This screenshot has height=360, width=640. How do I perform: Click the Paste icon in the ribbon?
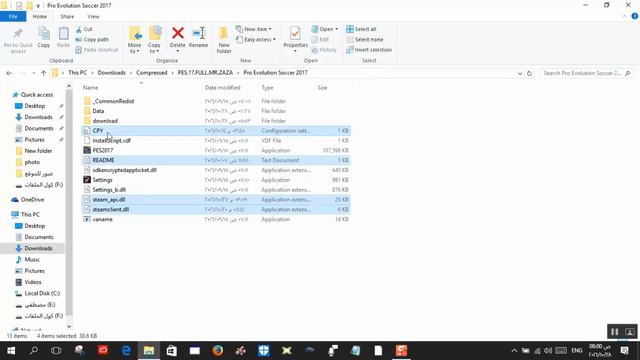click(63, 33)
